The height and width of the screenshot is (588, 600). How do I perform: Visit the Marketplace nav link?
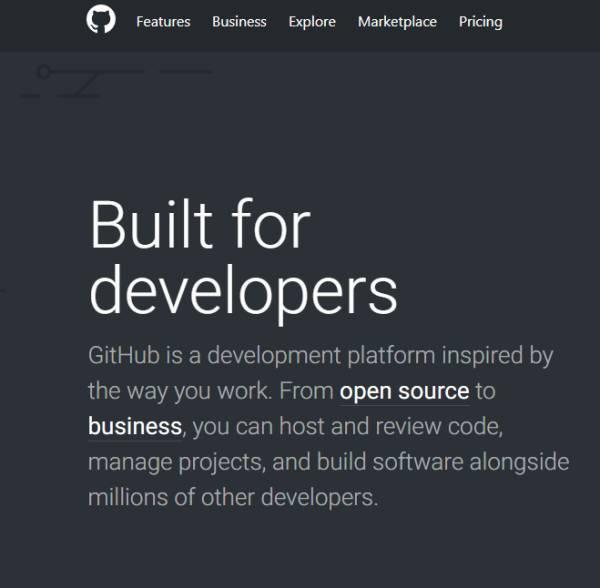[x=397, y=22]
